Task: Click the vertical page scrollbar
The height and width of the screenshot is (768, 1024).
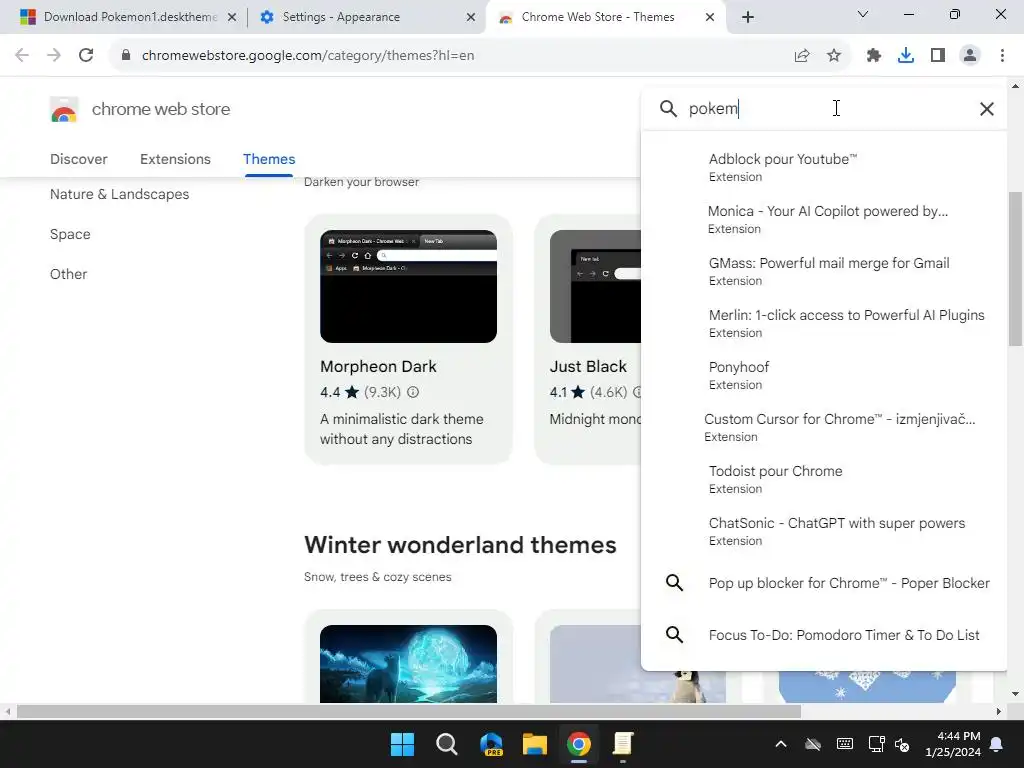Action: [x=1015, y=268]
